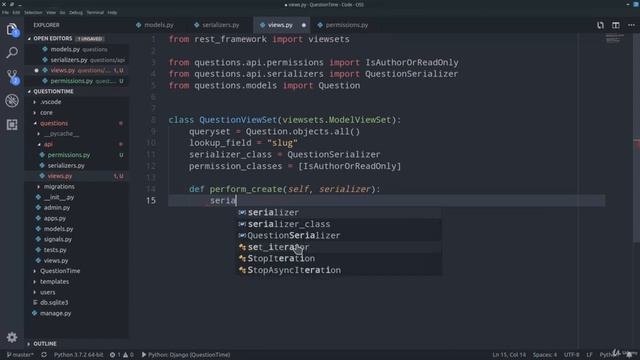Choose the 'set_iterator' autocomplete suggestion
This screenshot has height=360, width=640.
pos(340,247)
